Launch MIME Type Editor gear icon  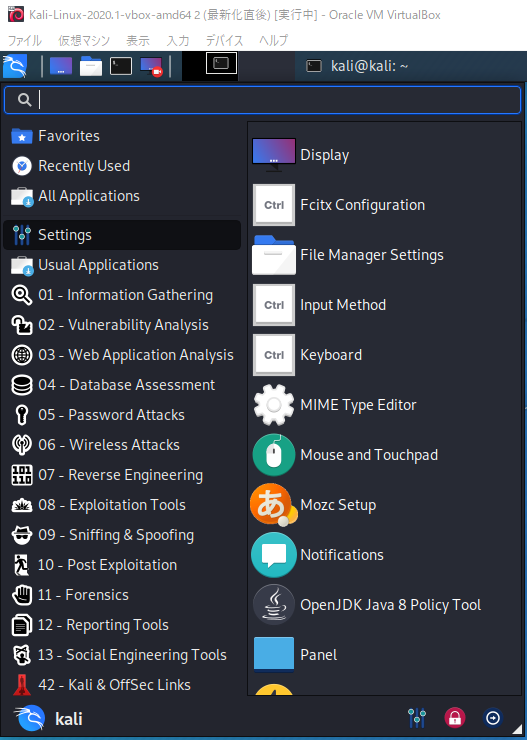[274, 405]
